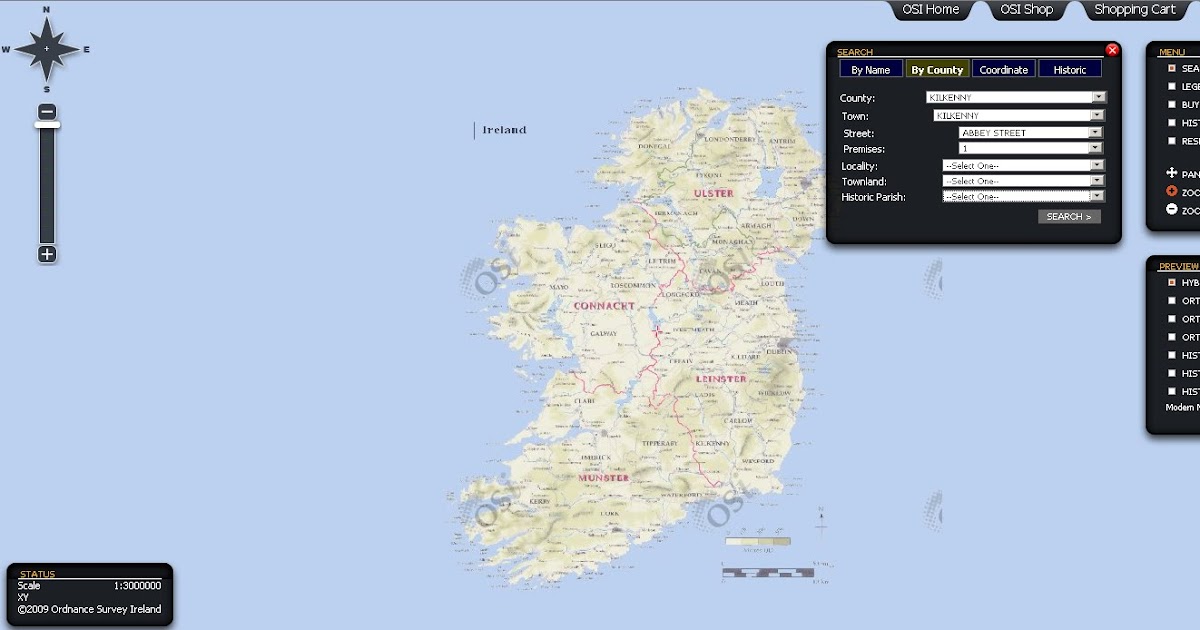
Task: Expand the Locality dropdown
Action: click(1023, 165)
